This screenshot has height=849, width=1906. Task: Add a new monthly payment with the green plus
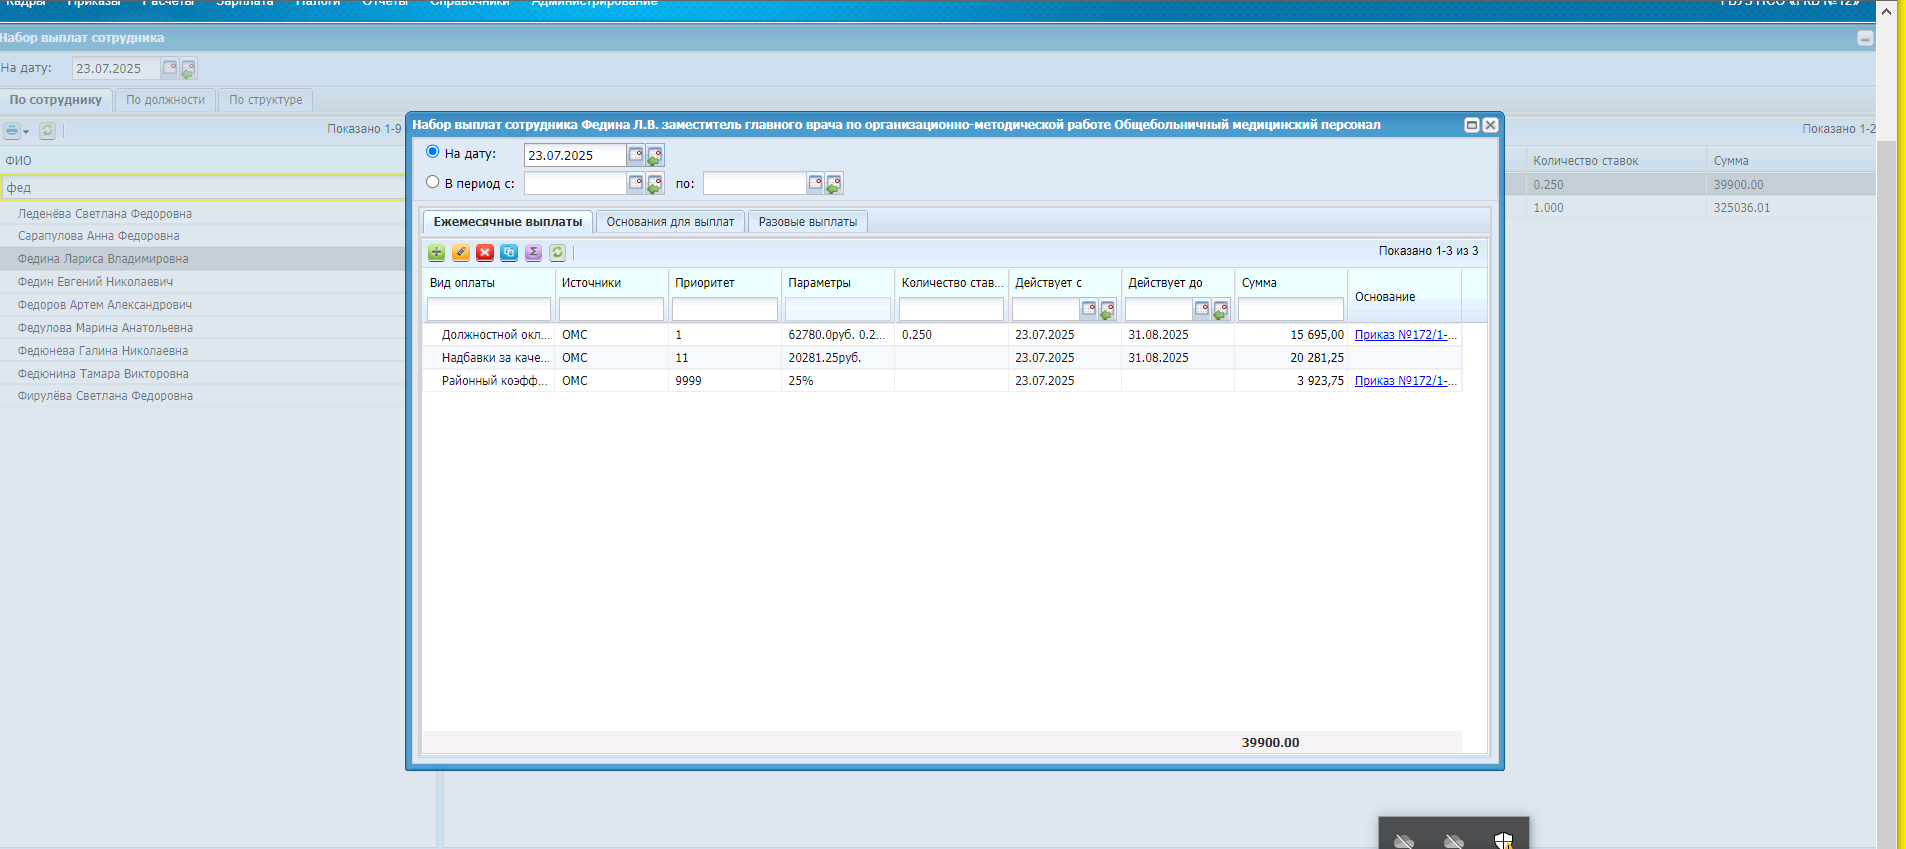[437, 253]
